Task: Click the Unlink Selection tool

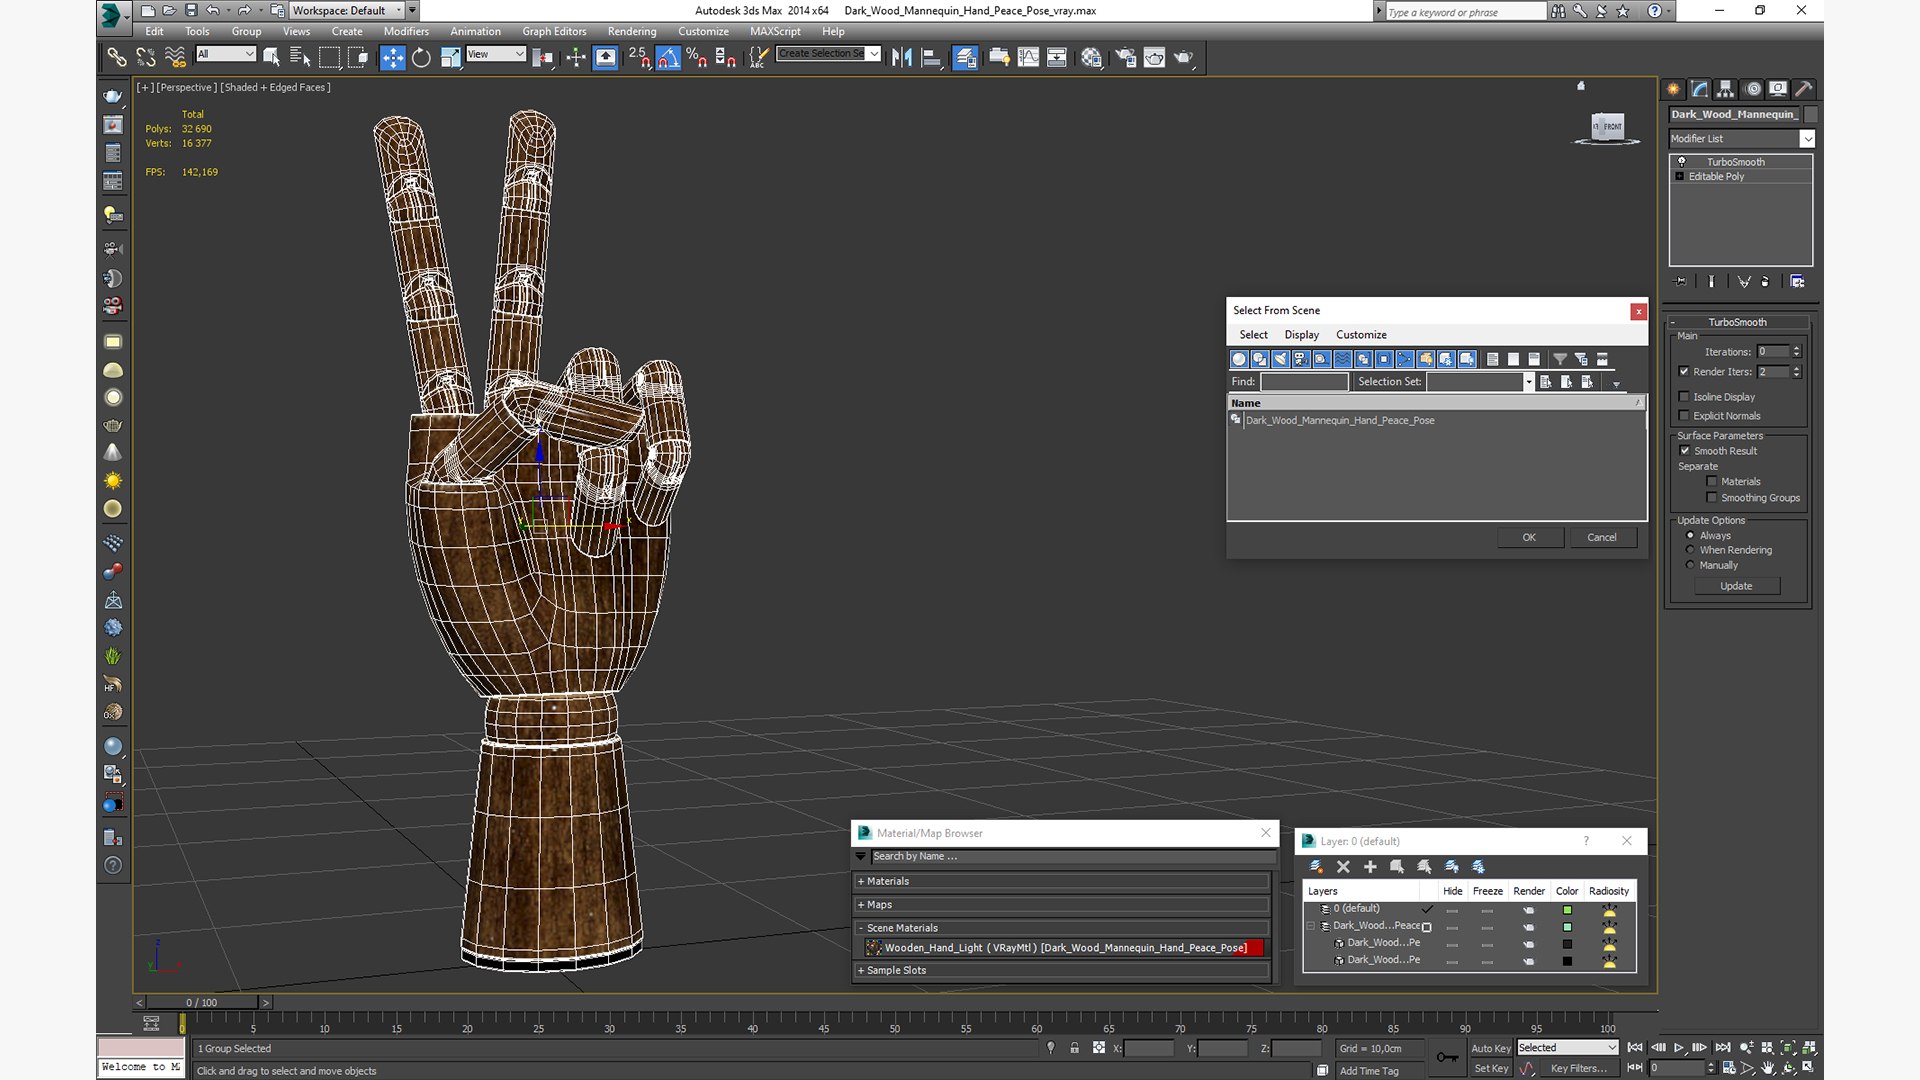Action: pos(146,57)
